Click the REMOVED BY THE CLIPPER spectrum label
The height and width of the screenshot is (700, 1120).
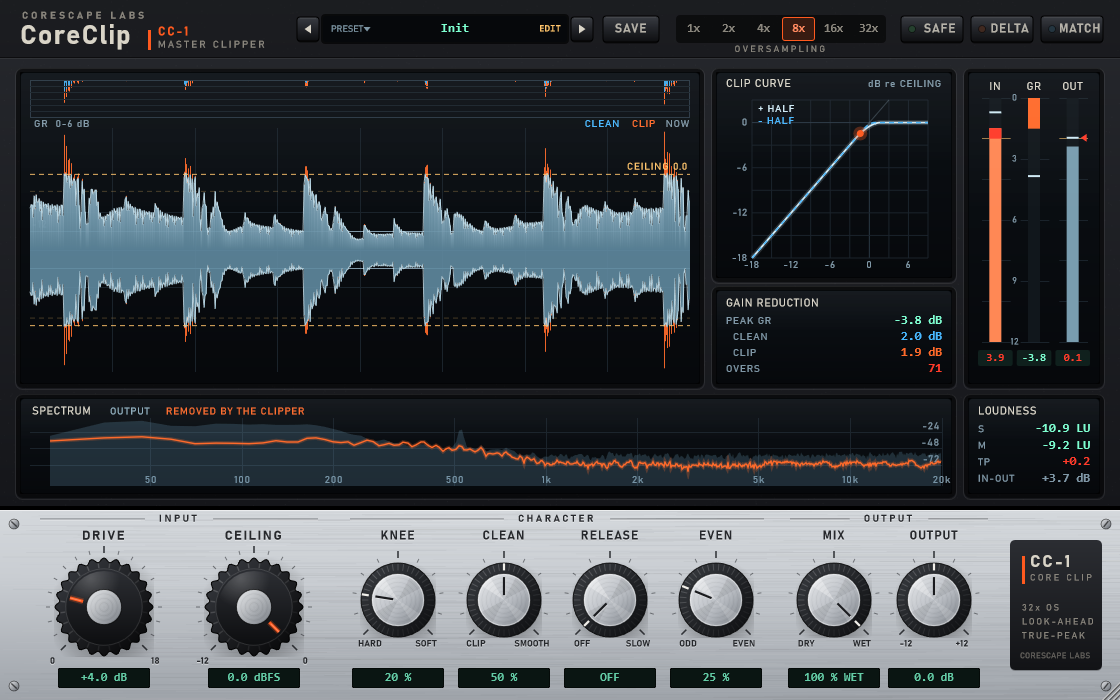[235, 411]
